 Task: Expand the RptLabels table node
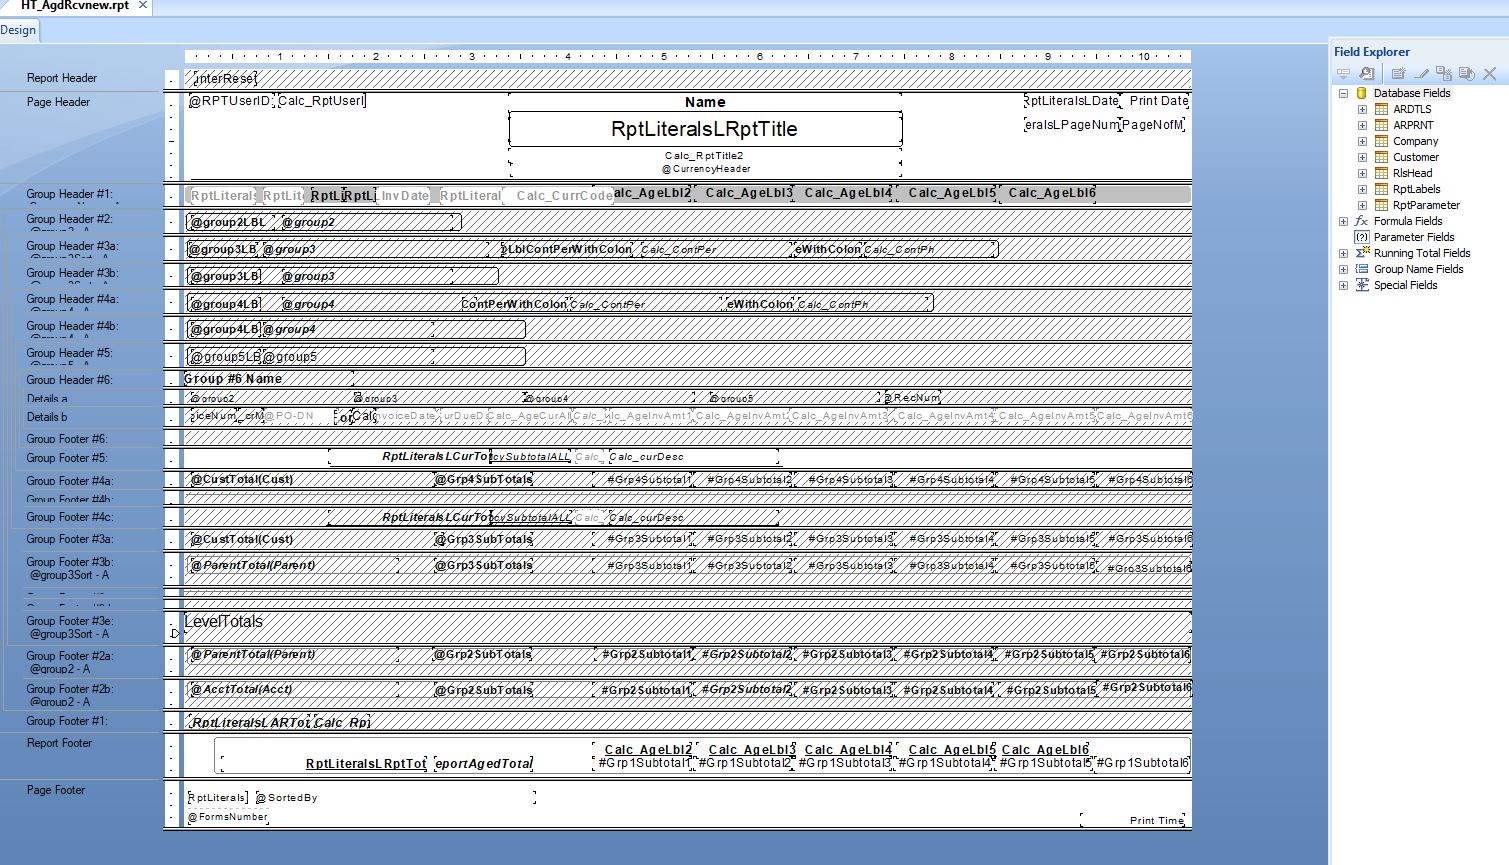pos(1362,189)
